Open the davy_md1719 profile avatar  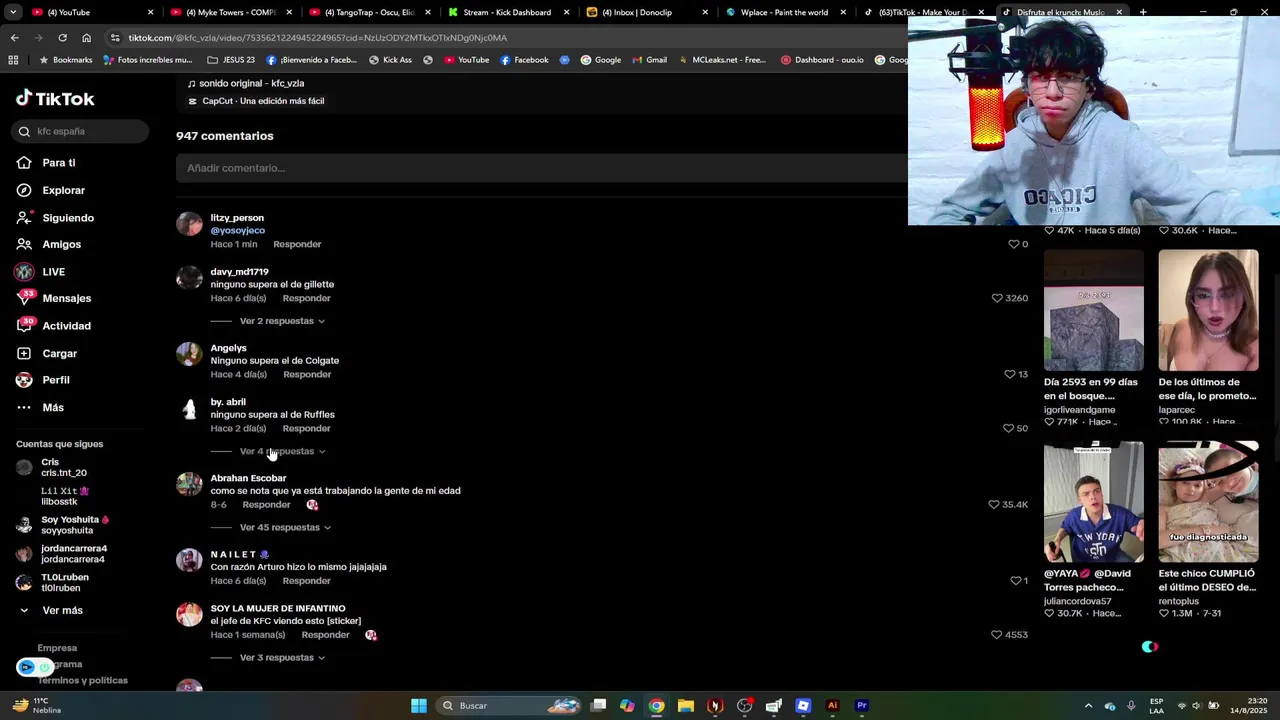pyautogui.click(x=189, y=278)
